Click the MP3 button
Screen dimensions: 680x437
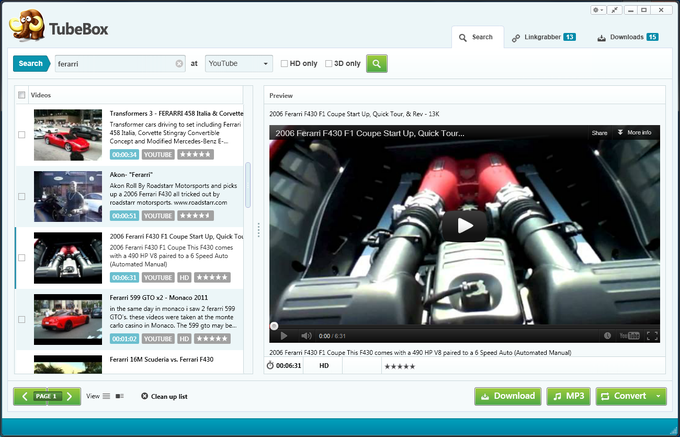tap(569, 396)
